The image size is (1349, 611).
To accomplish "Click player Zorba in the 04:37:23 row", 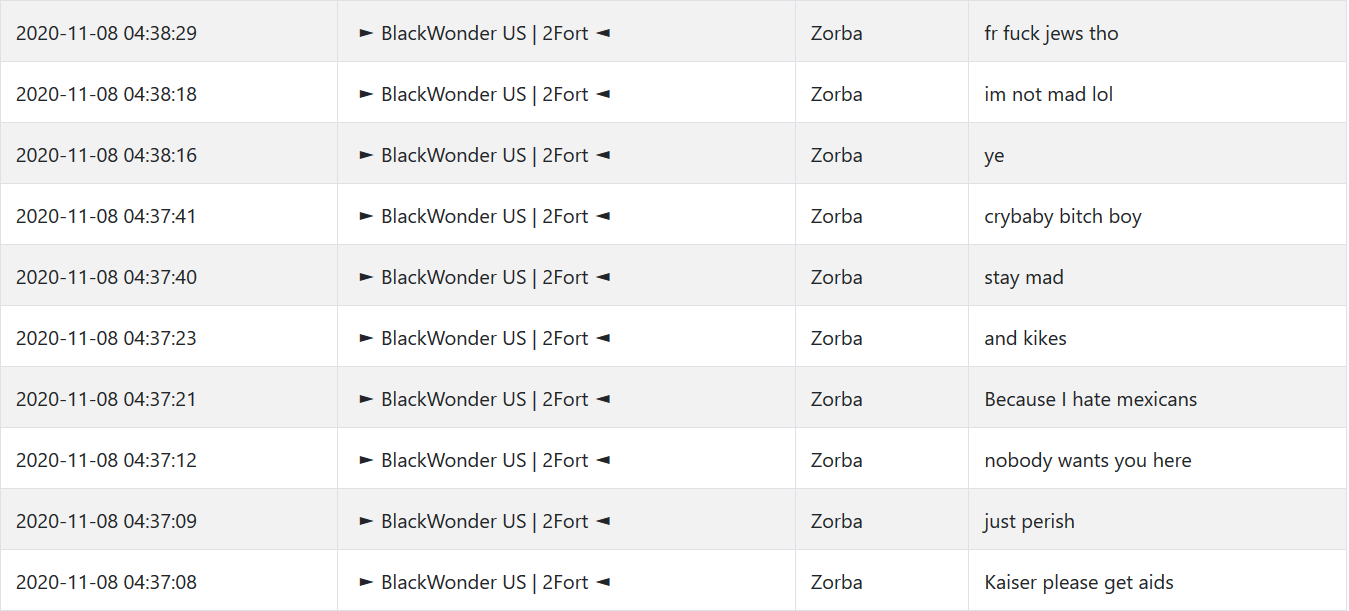I will click(837, 338).
